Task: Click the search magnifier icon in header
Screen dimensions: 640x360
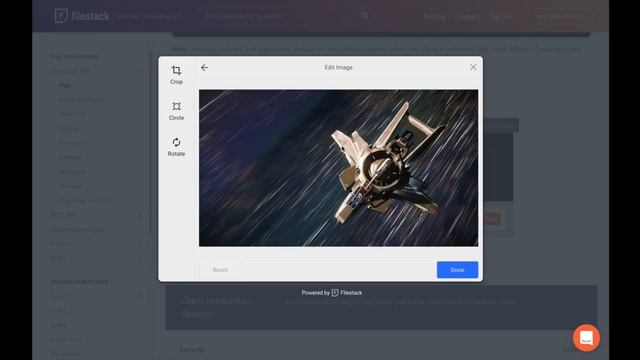Action: coord(365,16)
